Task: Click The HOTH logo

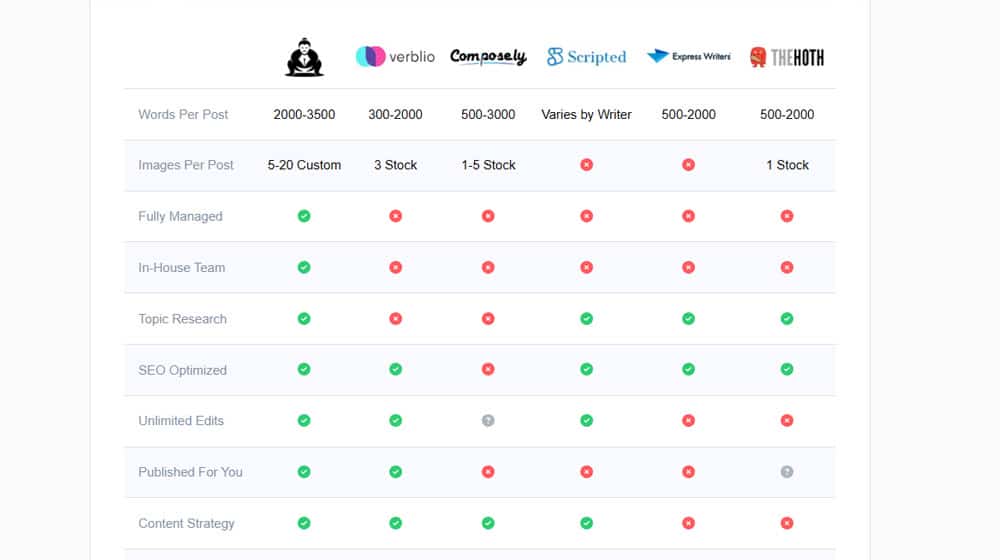Action: (x=787, y=57)
